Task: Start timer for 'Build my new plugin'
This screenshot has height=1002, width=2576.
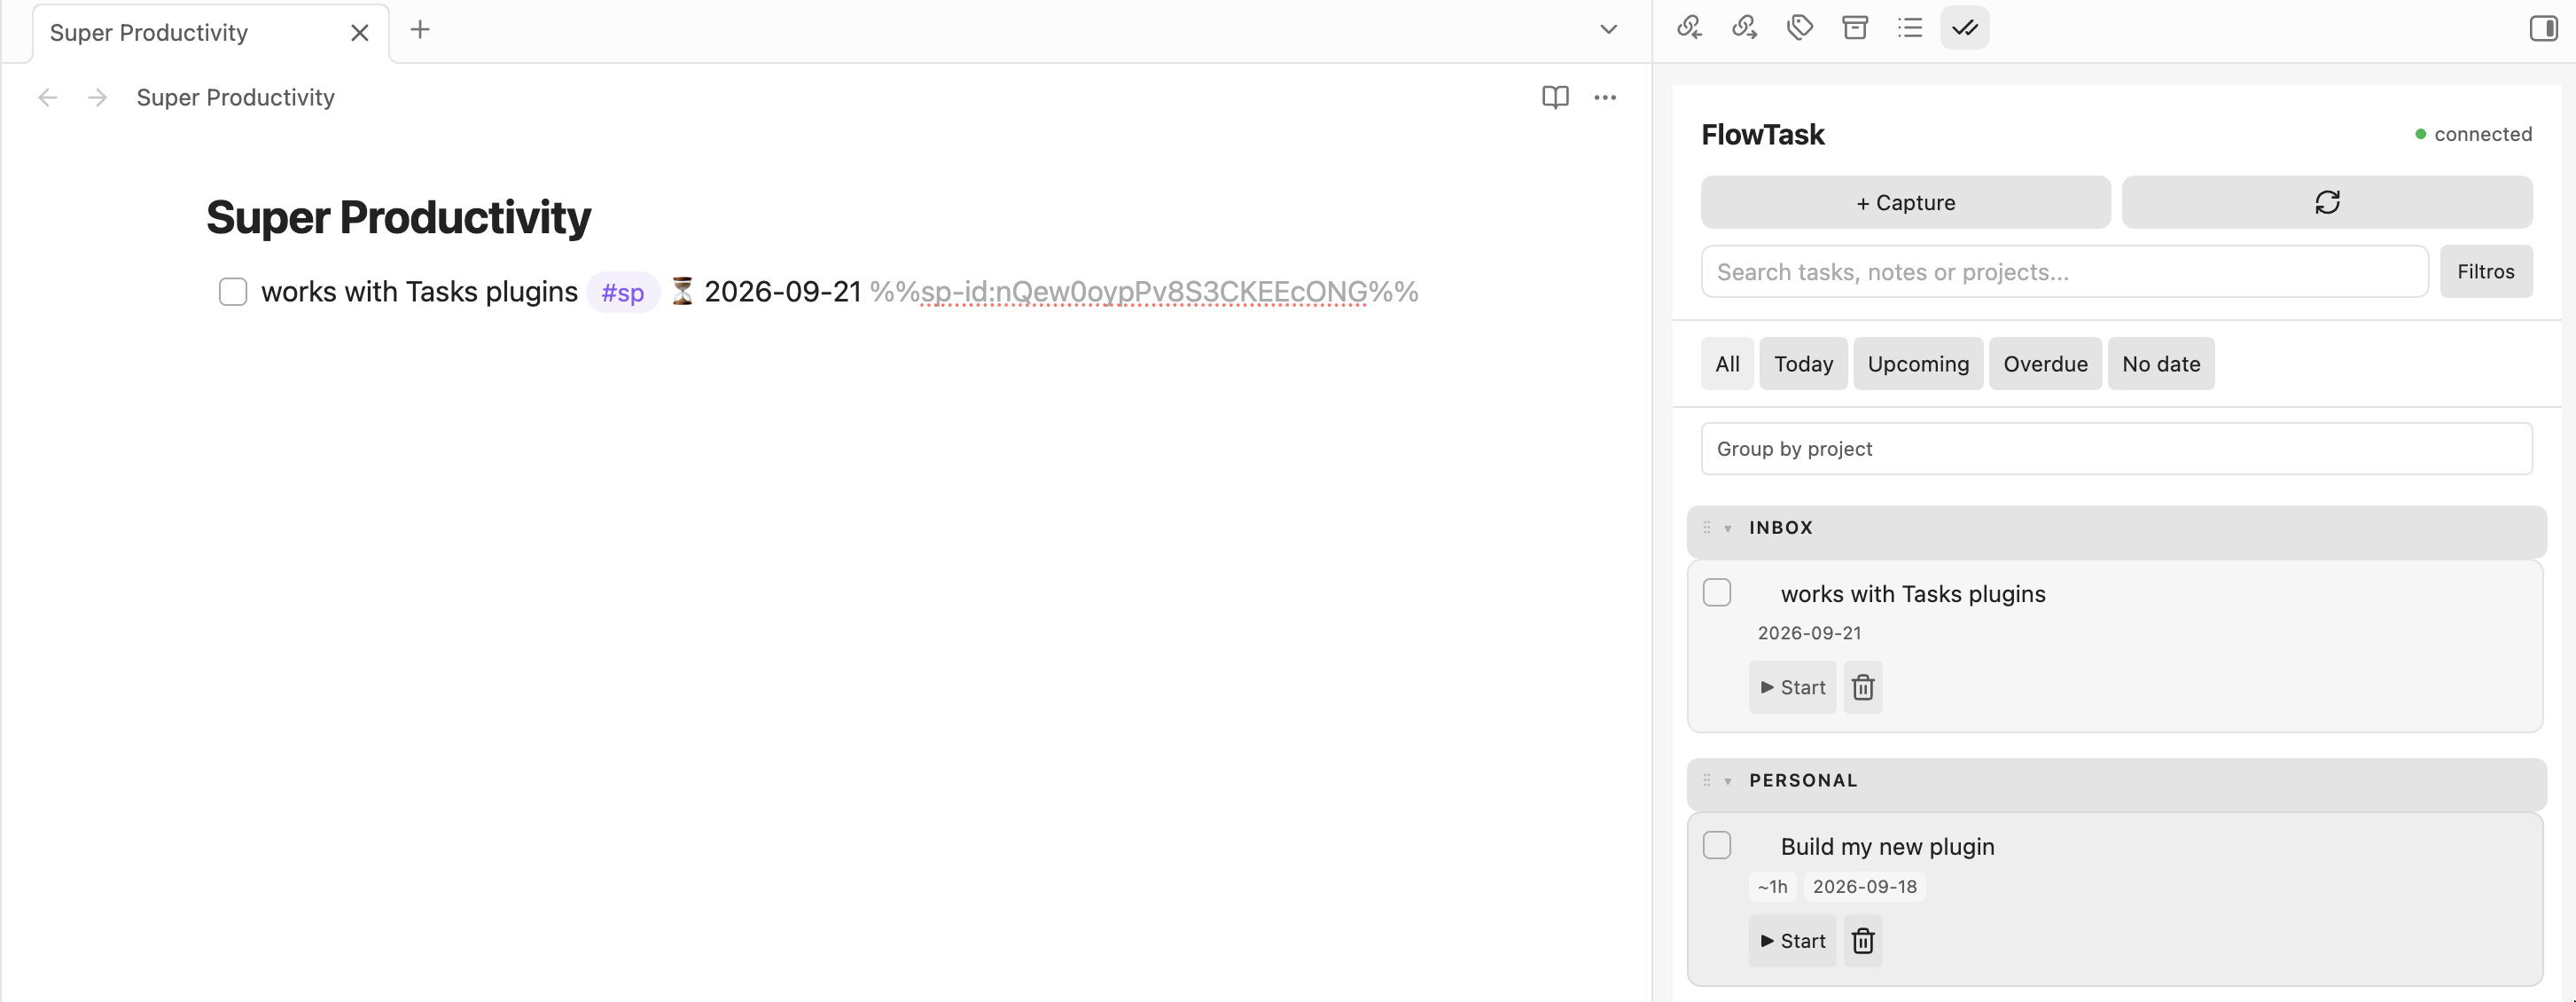Action: [1792, 940]
